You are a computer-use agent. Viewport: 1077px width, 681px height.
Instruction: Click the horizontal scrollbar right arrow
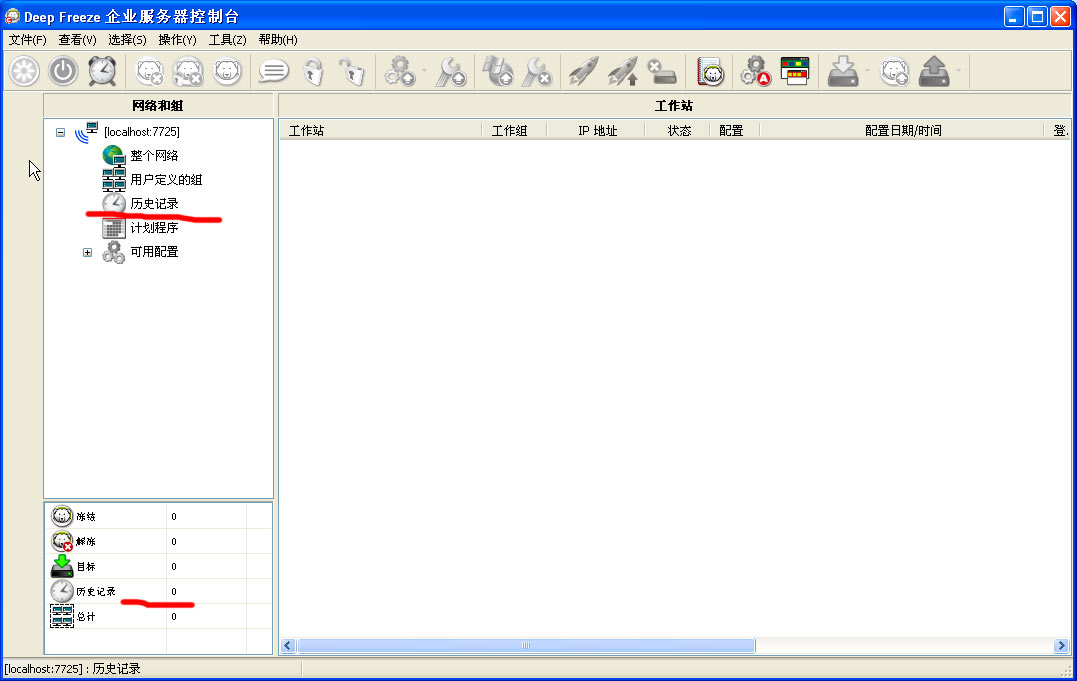coord(1061,646)
